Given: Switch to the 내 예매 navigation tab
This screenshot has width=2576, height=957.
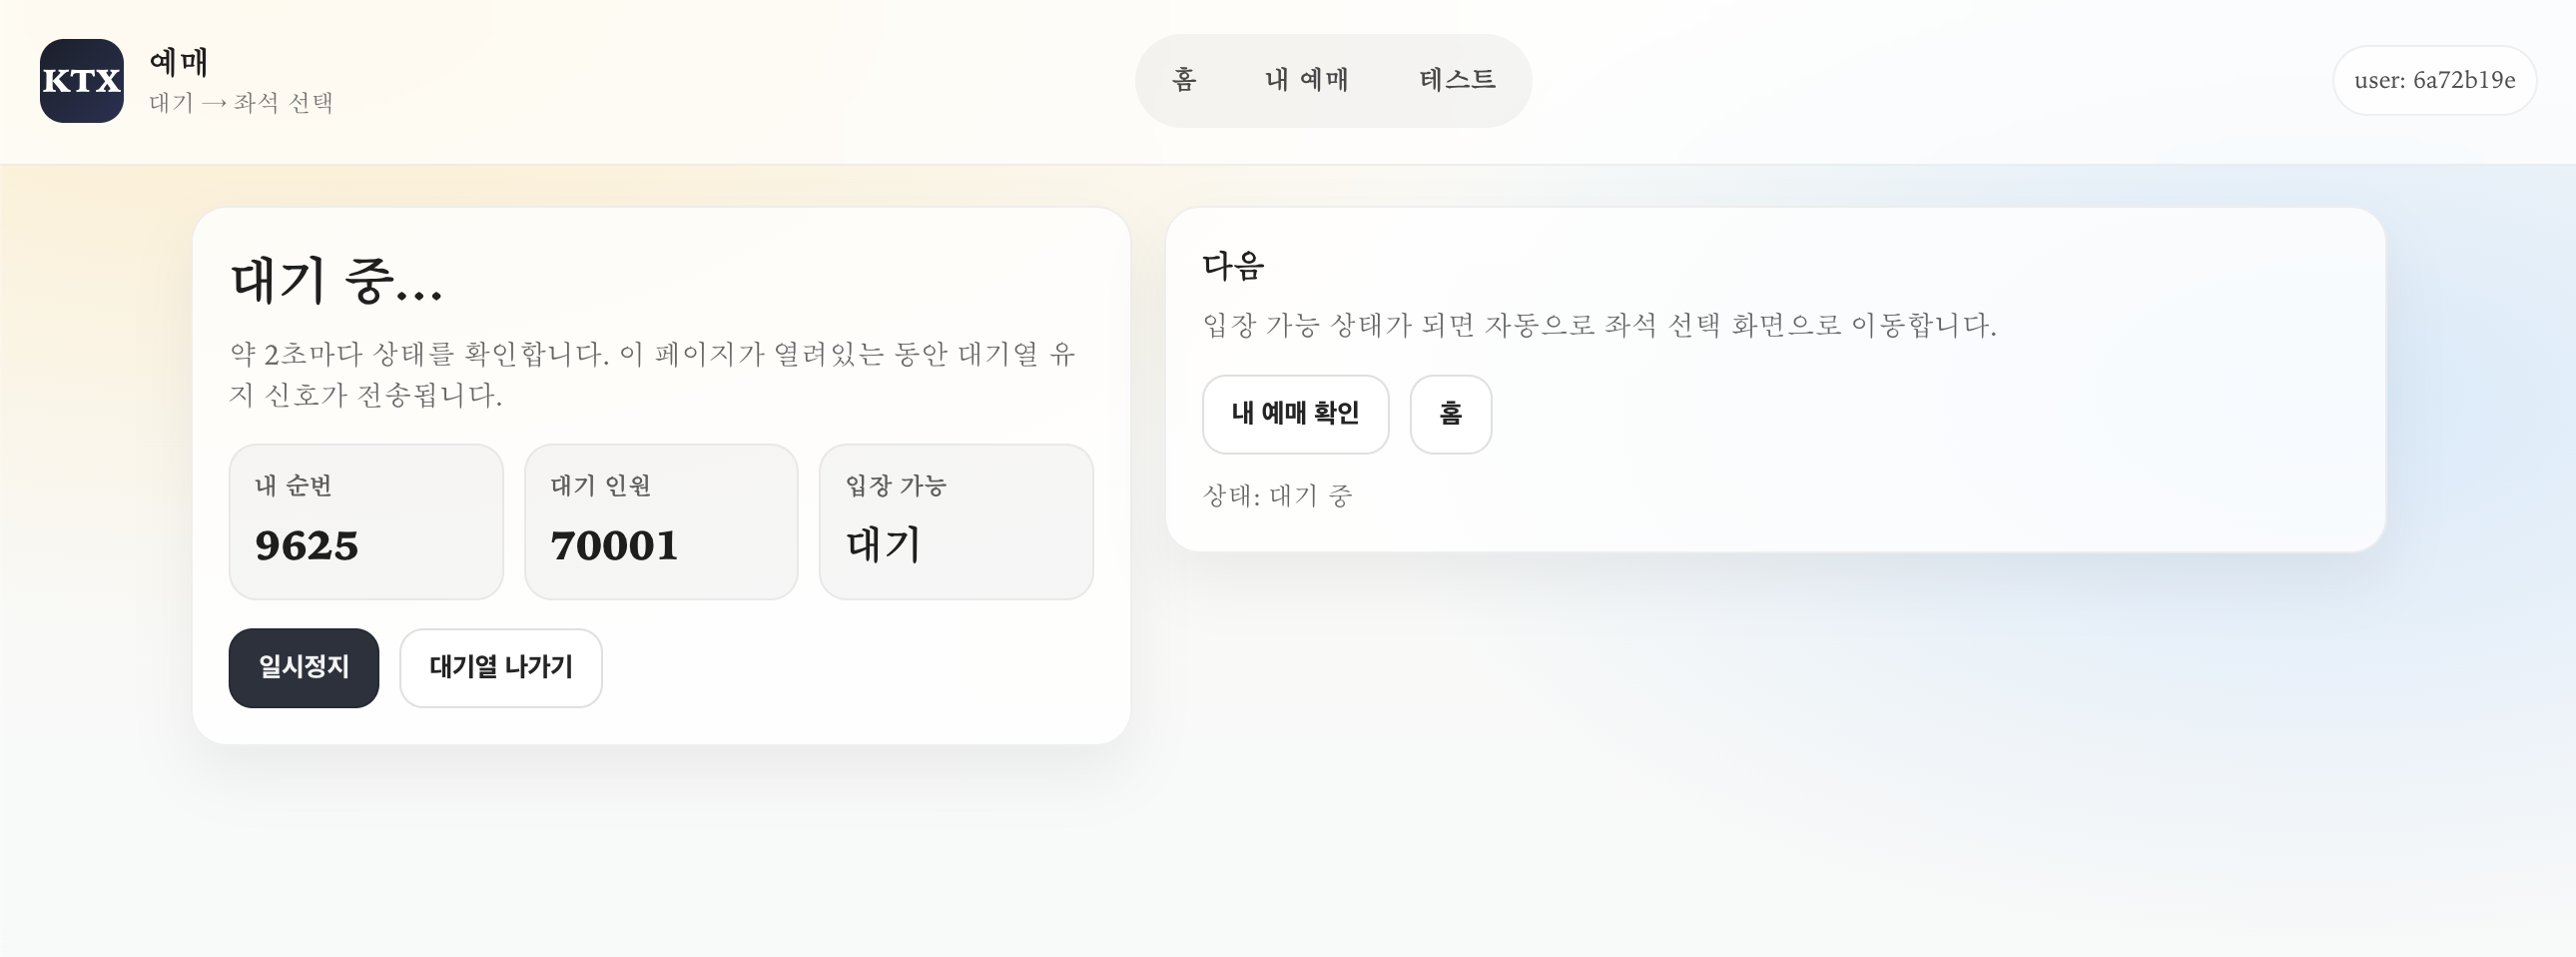Looking at the screenshot, I should pyautogui.click(x=1307, y=80).
